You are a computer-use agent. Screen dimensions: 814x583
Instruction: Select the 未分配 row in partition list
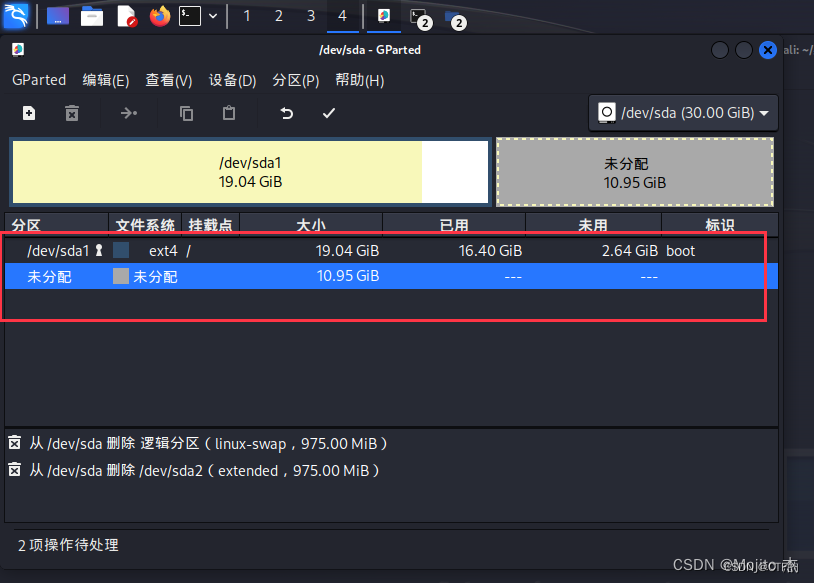391,276
